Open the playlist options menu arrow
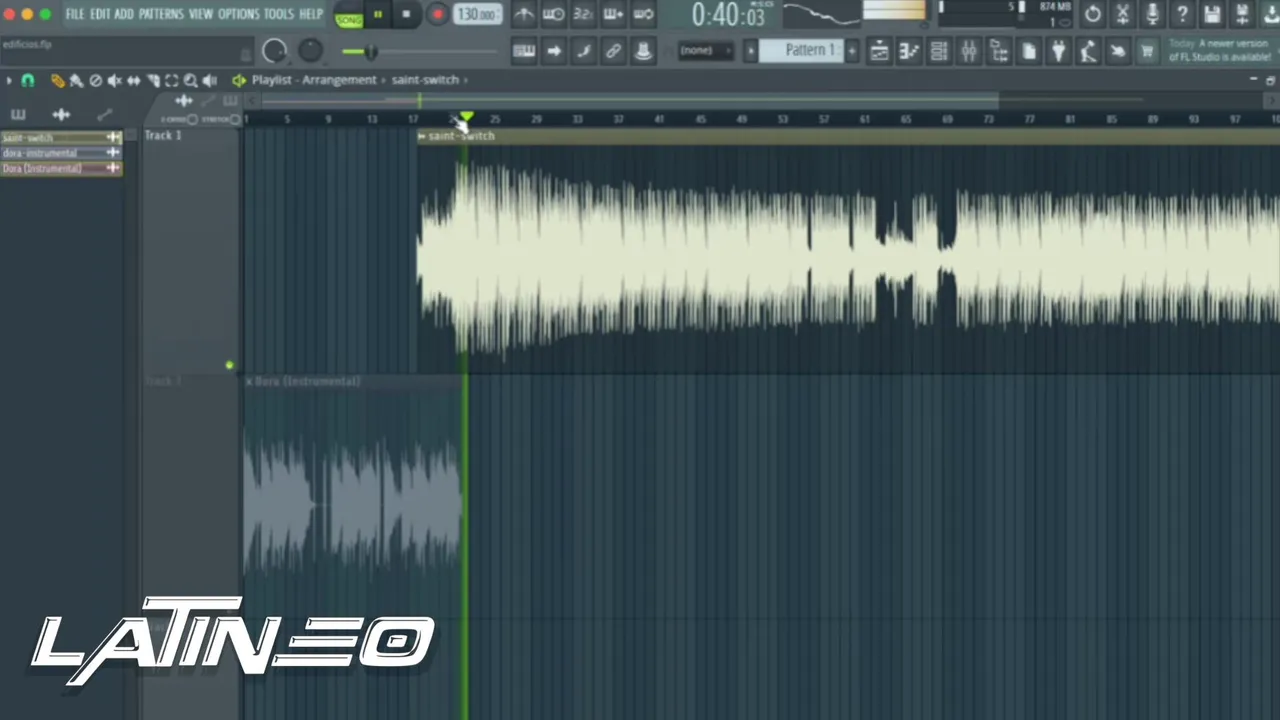Screen dimensions: 1280x720 (9, 80)
